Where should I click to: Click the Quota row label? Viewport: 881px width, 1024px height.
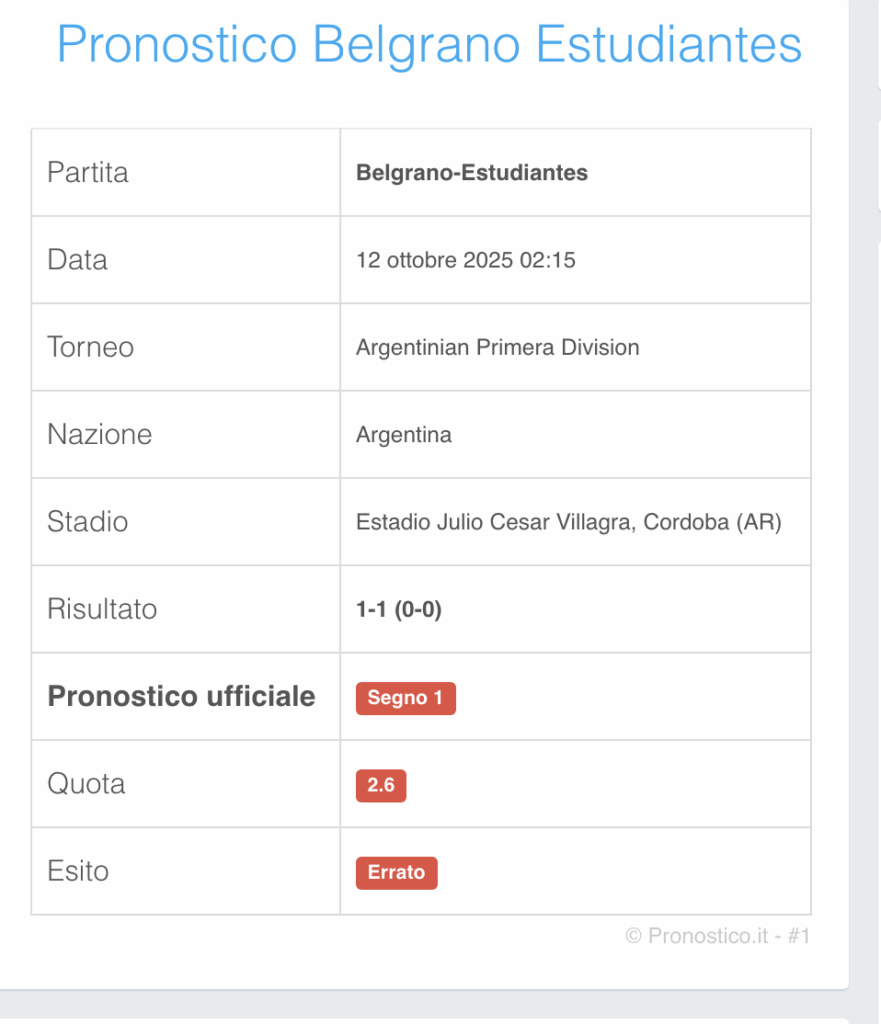tap(86, 784)
